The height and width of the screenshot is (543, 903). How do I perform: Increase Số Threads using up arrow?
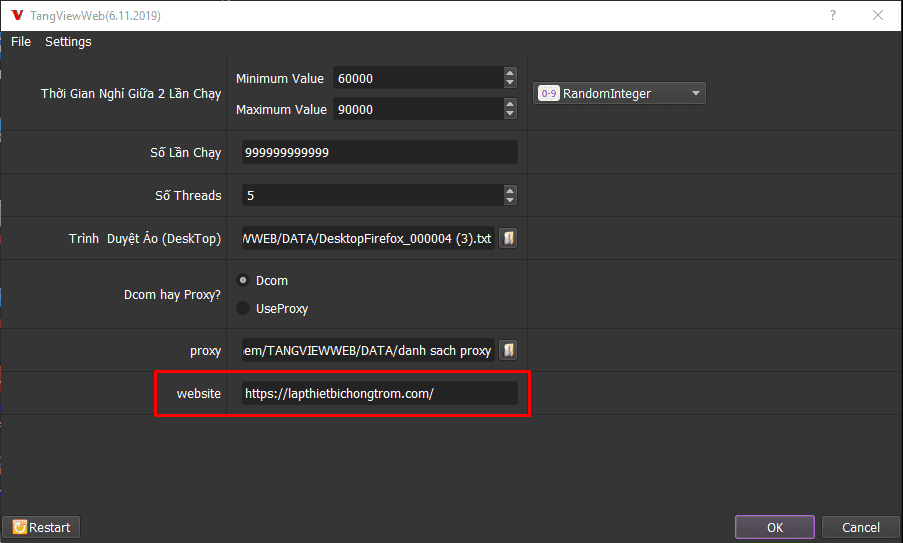510,190
